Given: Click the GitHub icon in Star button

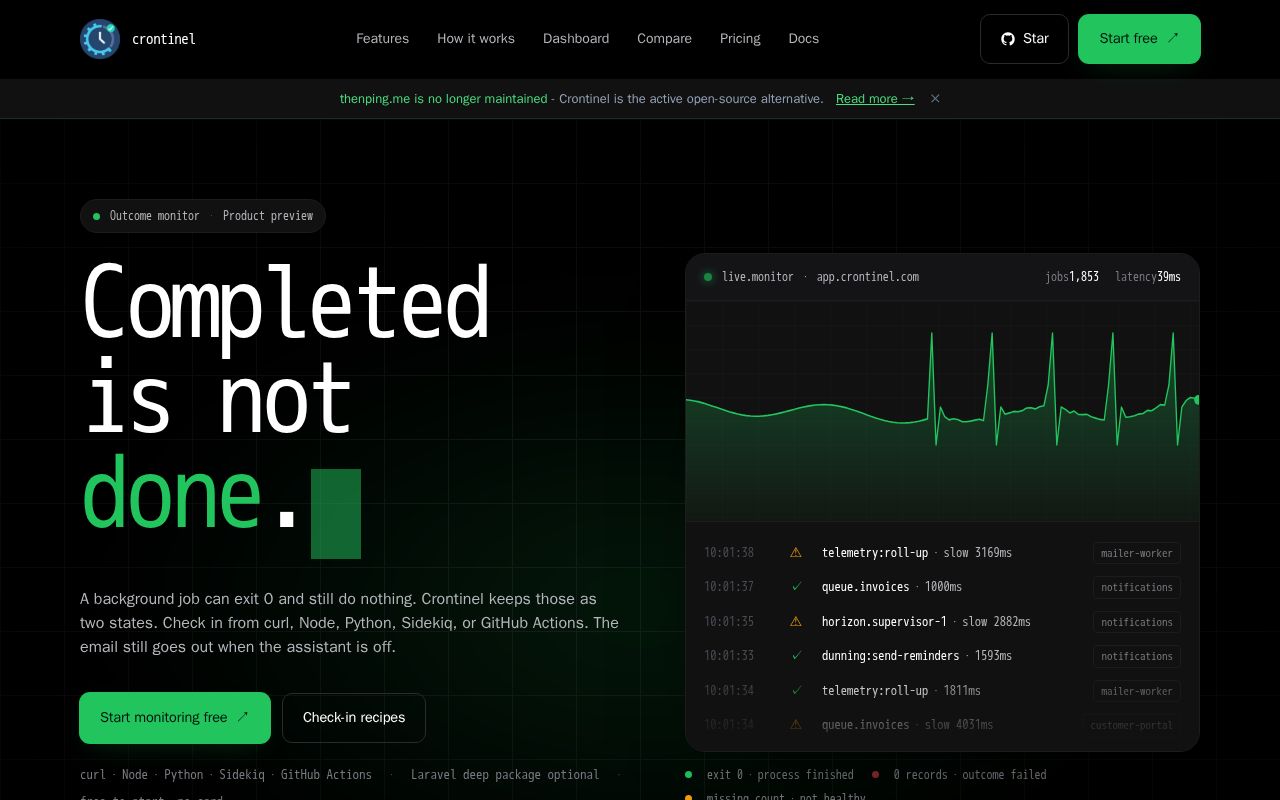Looking at the screenshot, I should 1008,39.
